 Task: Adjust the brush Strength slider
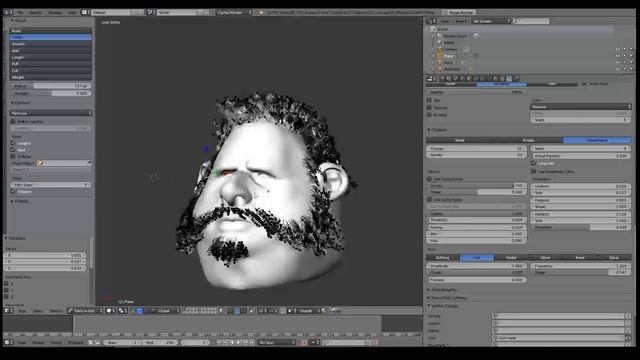[50, 93]
